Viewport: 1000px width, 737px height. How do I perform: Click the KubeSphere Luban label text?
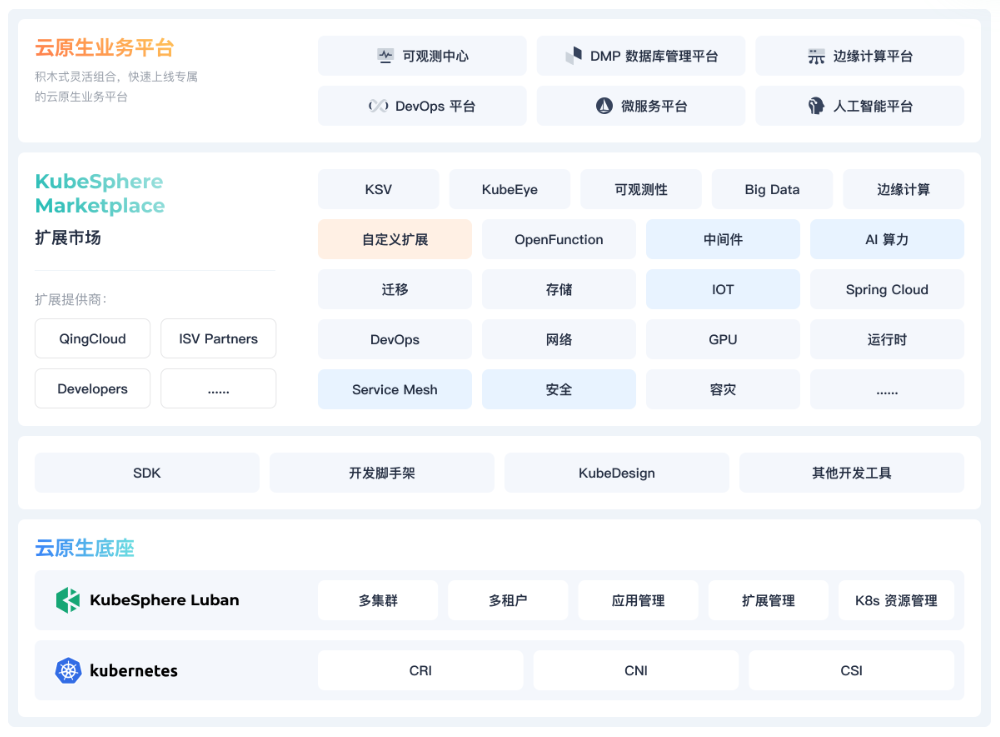click(165, 600)
